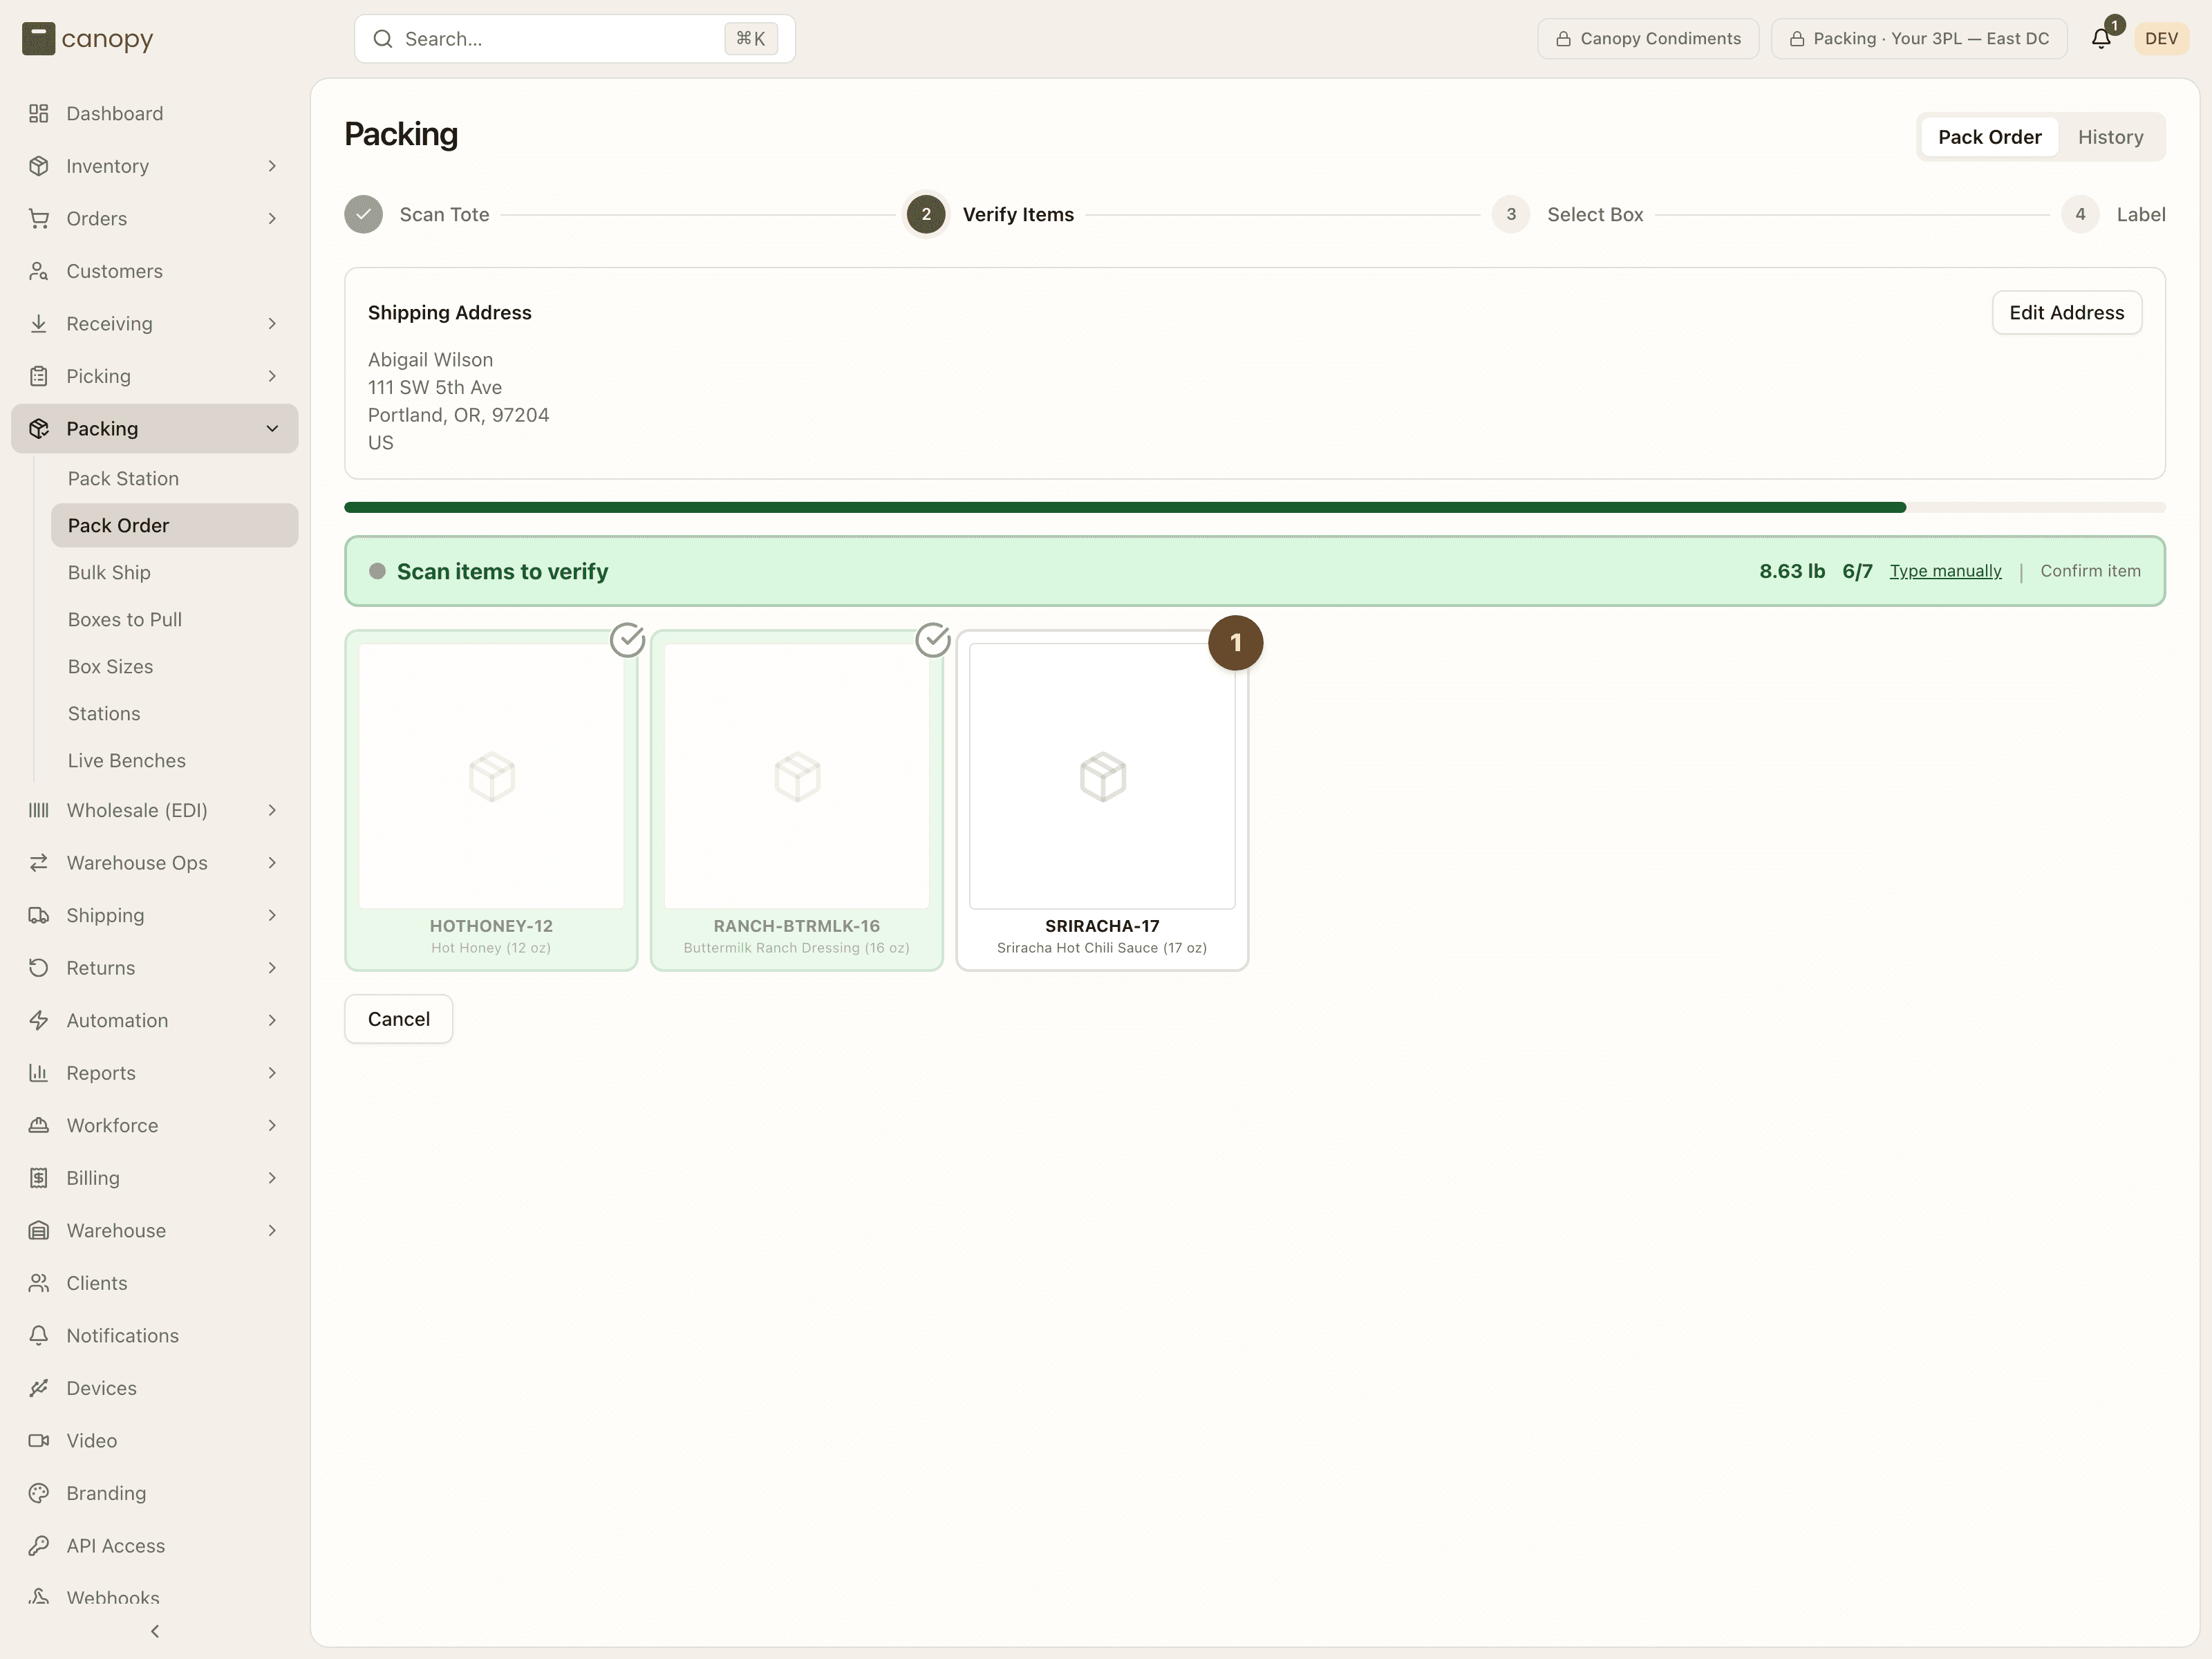Select the Pack Order tab

click(x=1989, y=137)
